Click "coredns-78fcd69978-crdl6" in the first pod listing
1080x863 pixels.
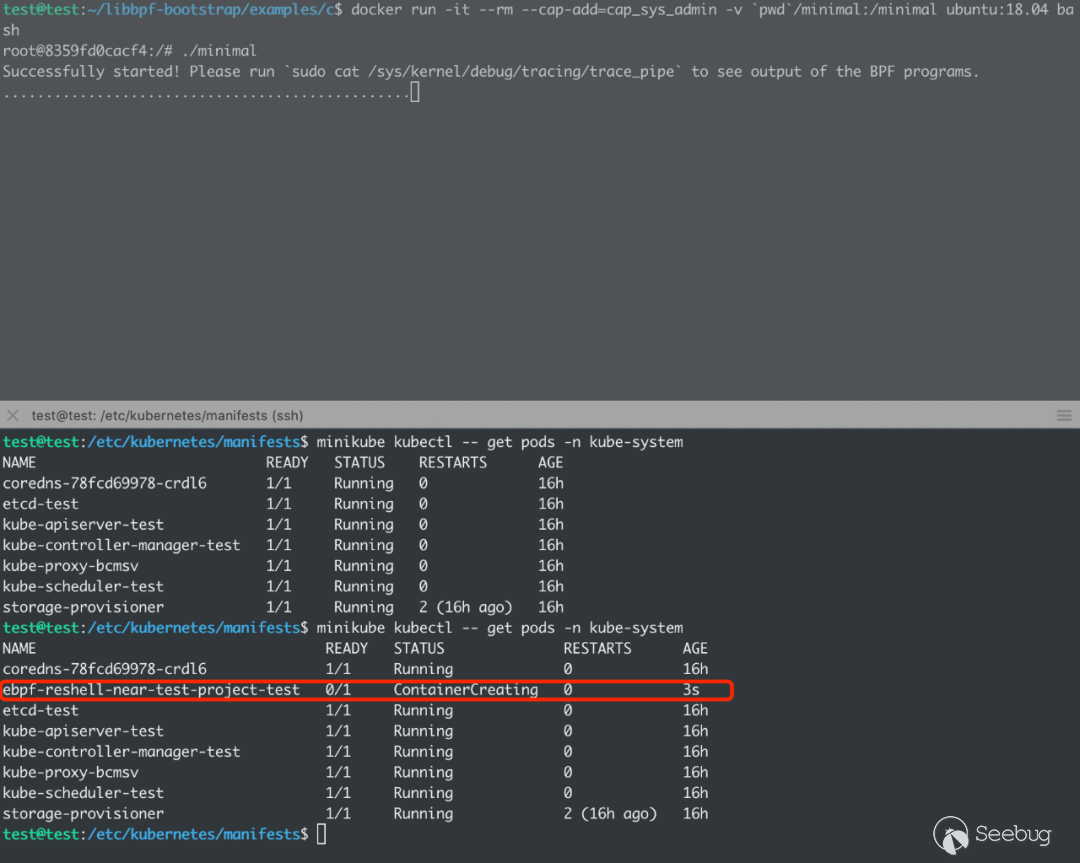coord(105,484)
